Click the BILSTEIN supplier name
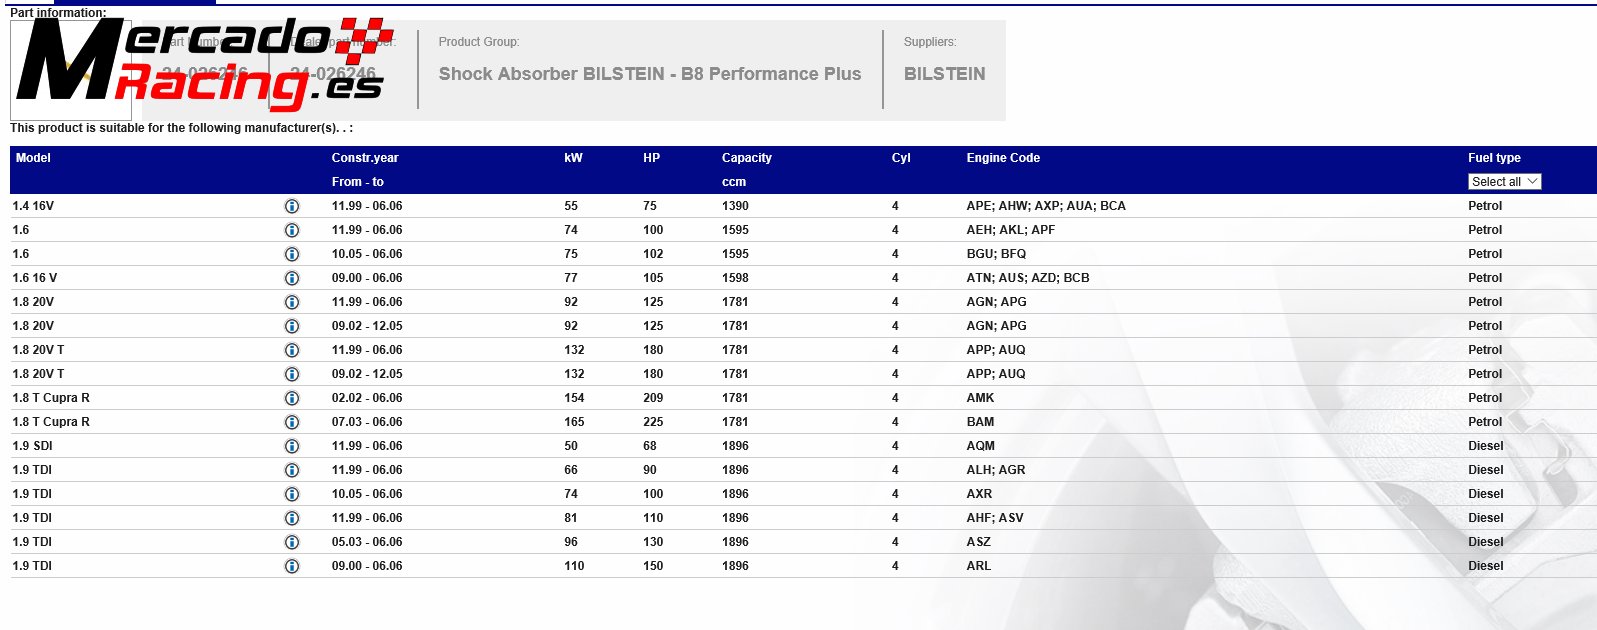This screenshot has width=1597, height=630. (x=944, y=74)
